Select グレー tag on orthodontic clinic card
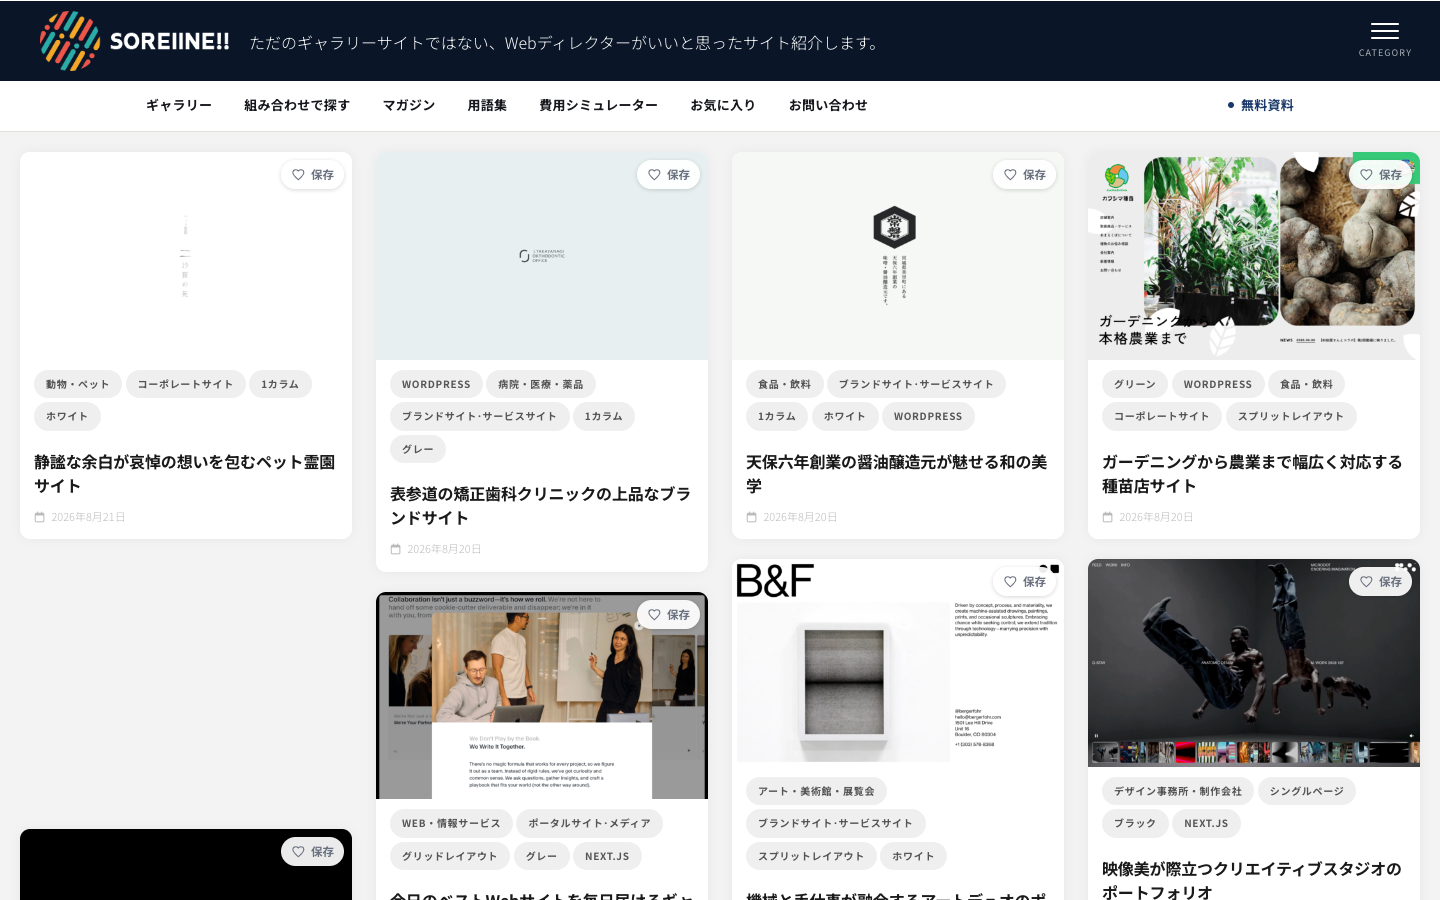The width and height of the screenshot is (1440, 900). pyautogui.click(x=418, y=449)
